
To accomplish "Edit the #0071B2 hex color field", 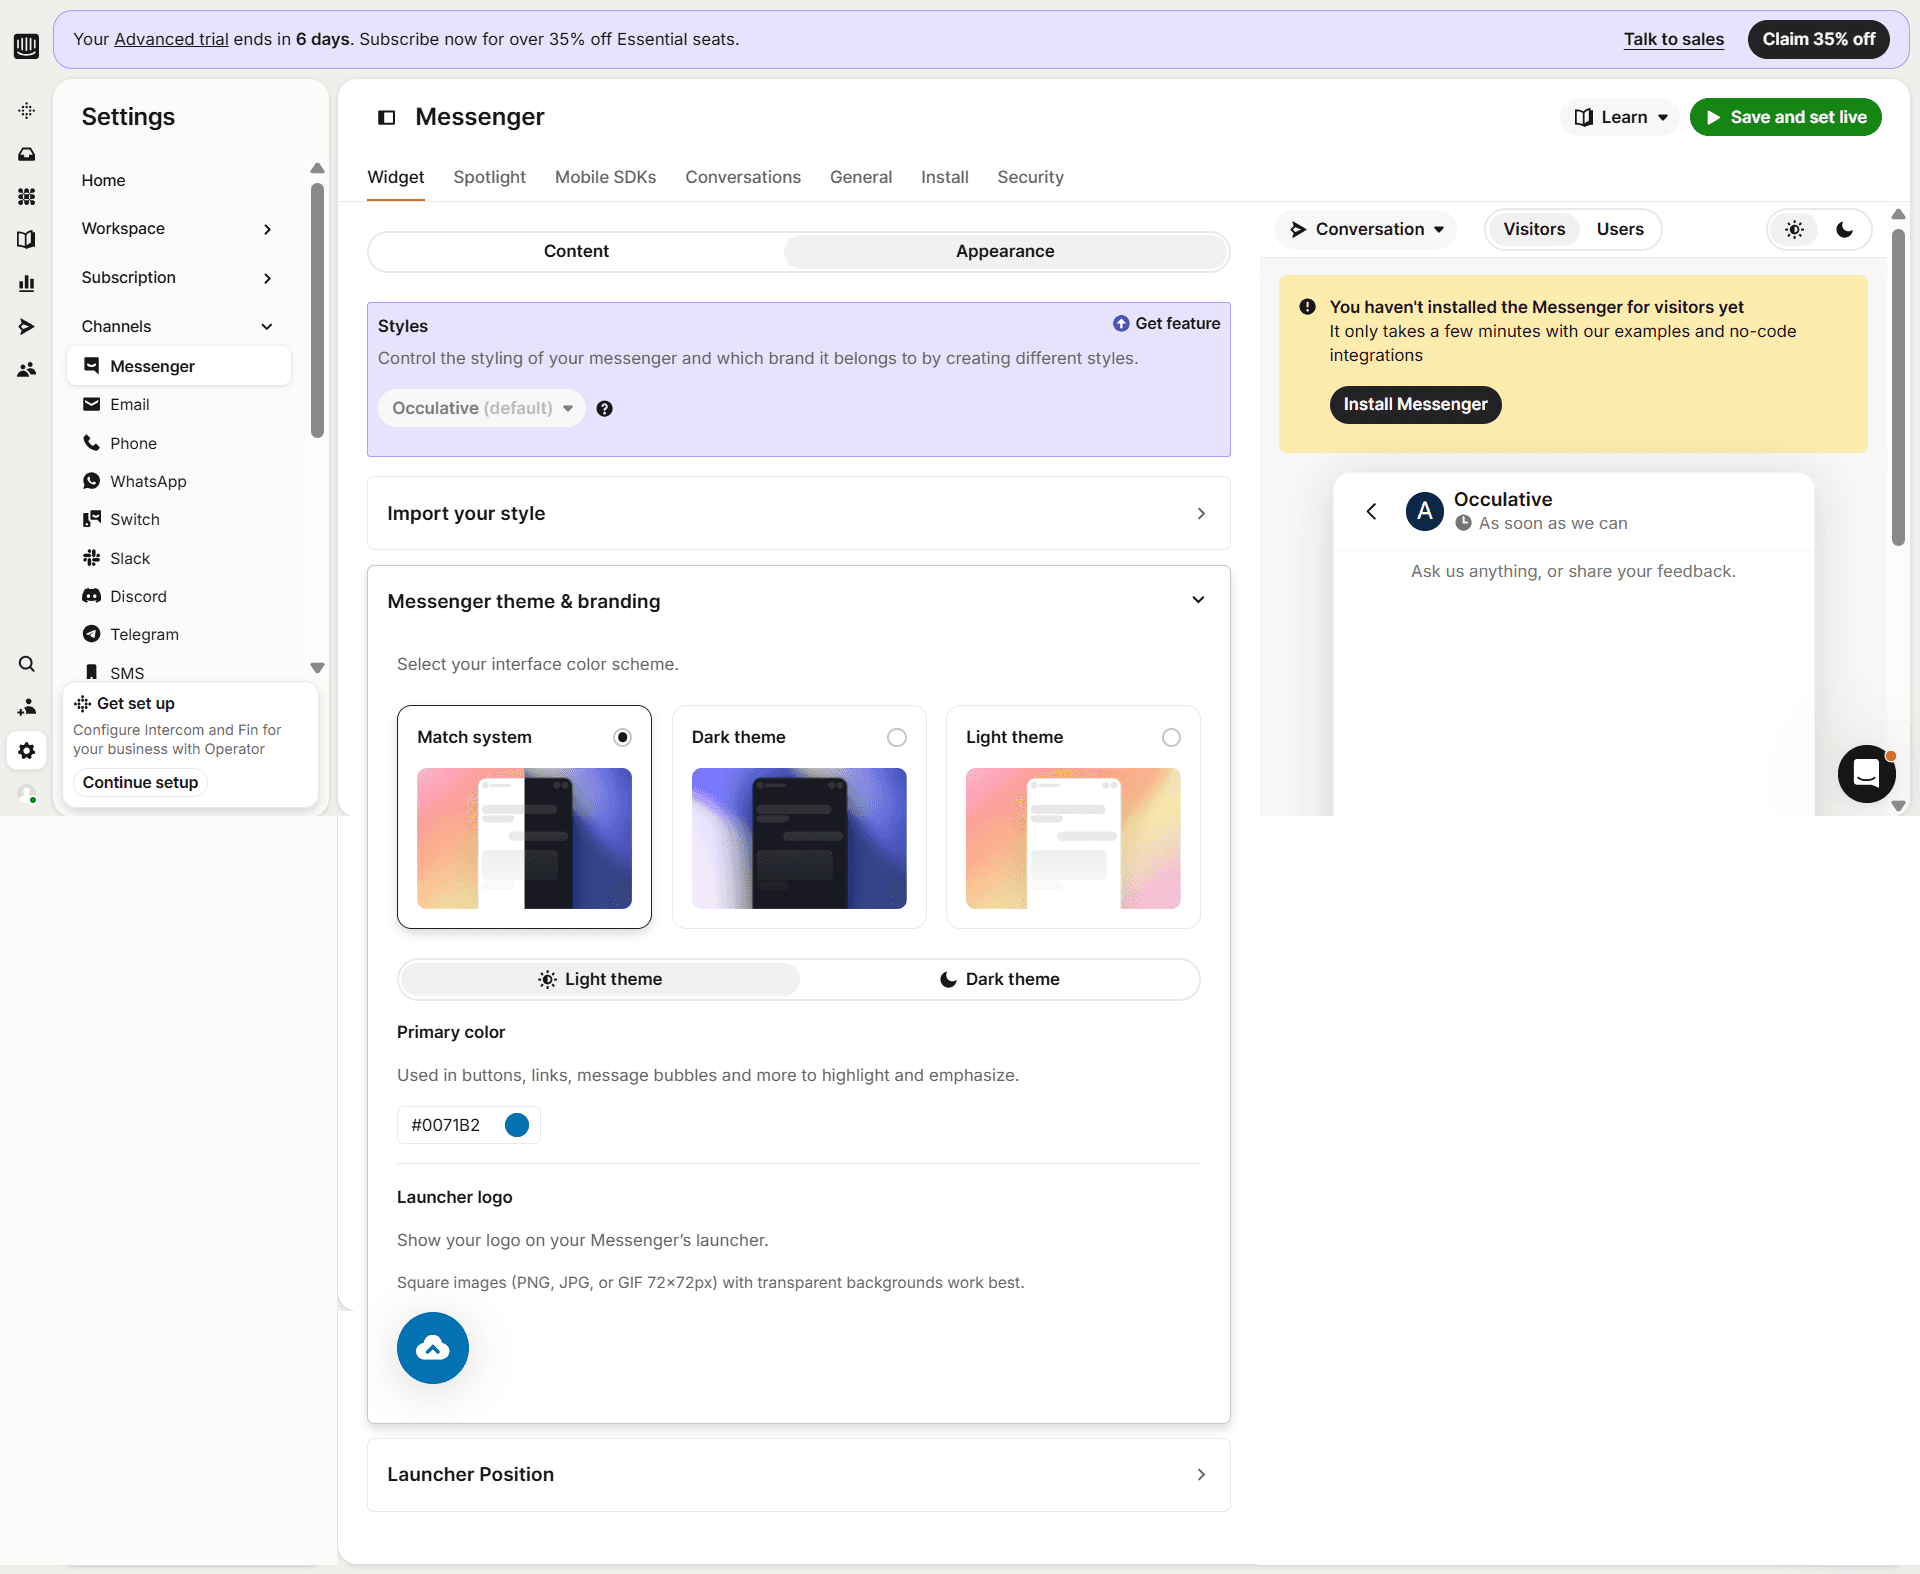I will [446, 1125].
